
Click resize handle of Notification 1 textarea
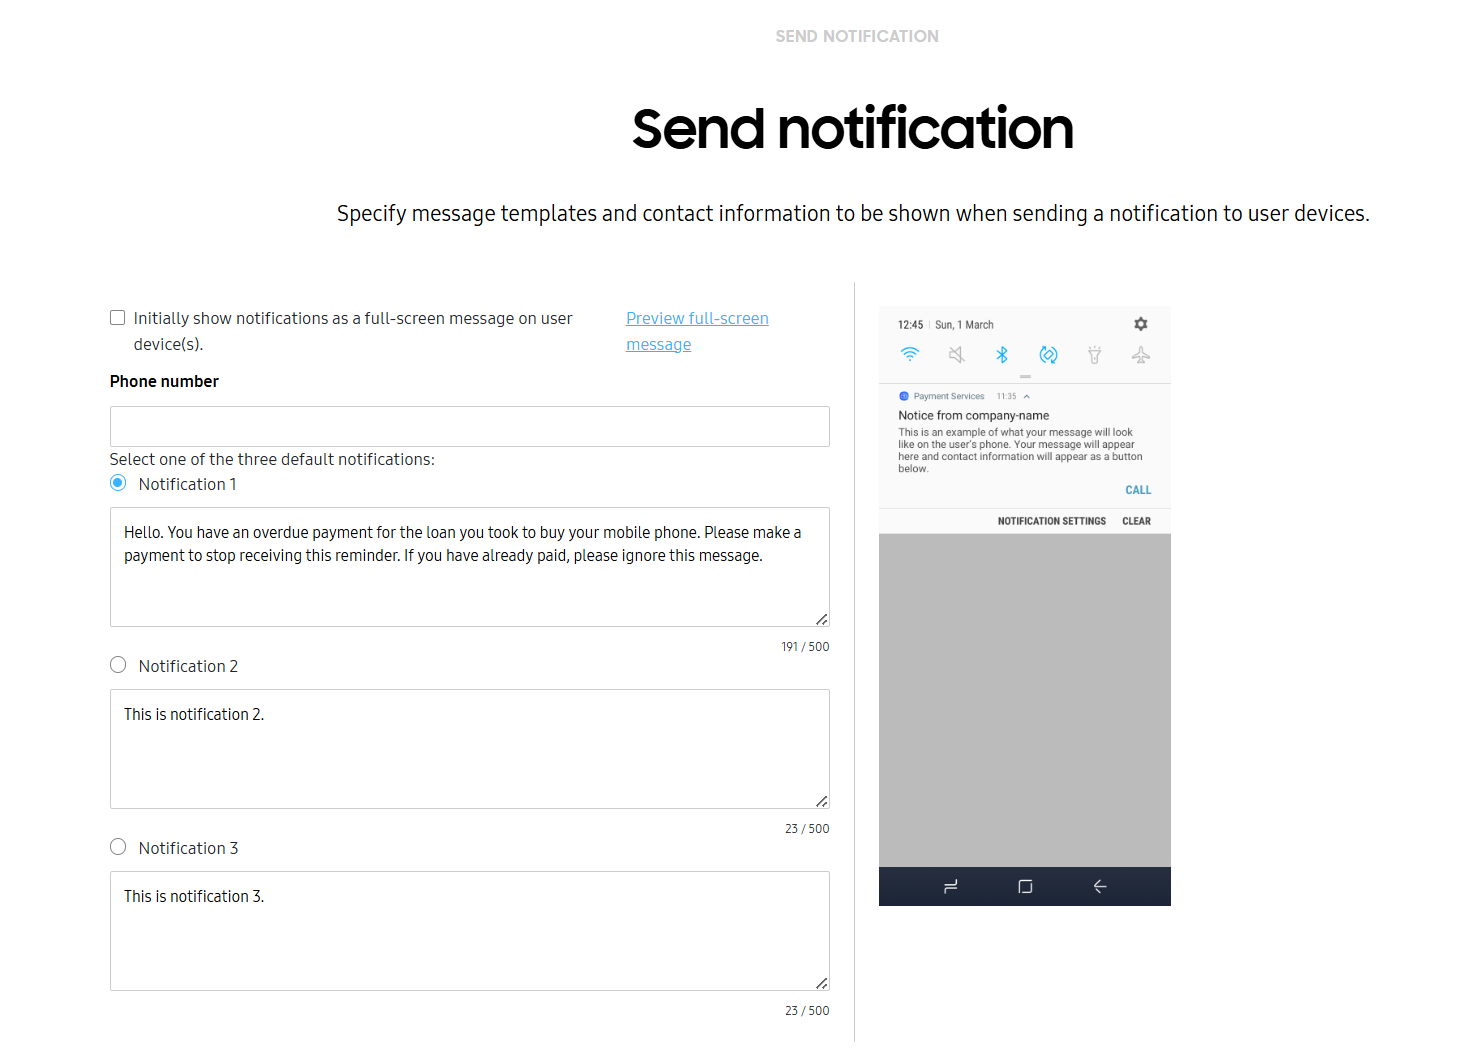coord(822,619)
